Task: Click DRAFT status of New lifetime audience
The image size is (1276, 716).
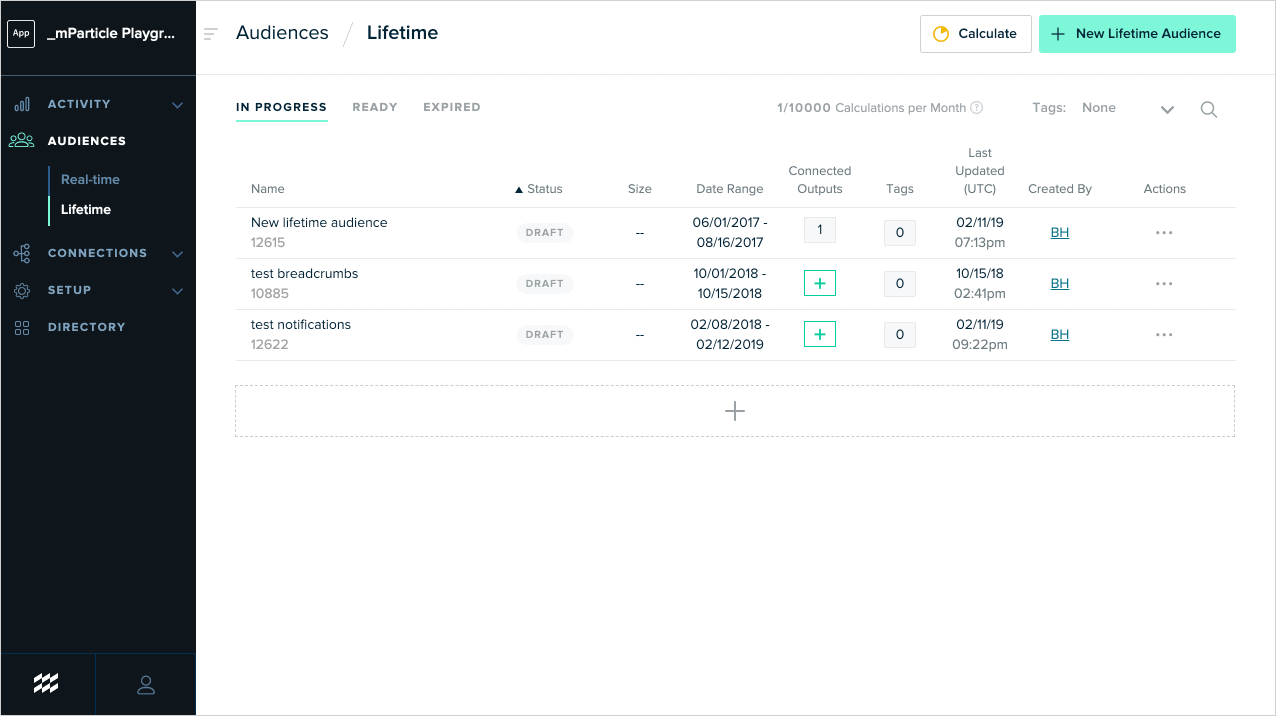Action: (x=545, y=233)
